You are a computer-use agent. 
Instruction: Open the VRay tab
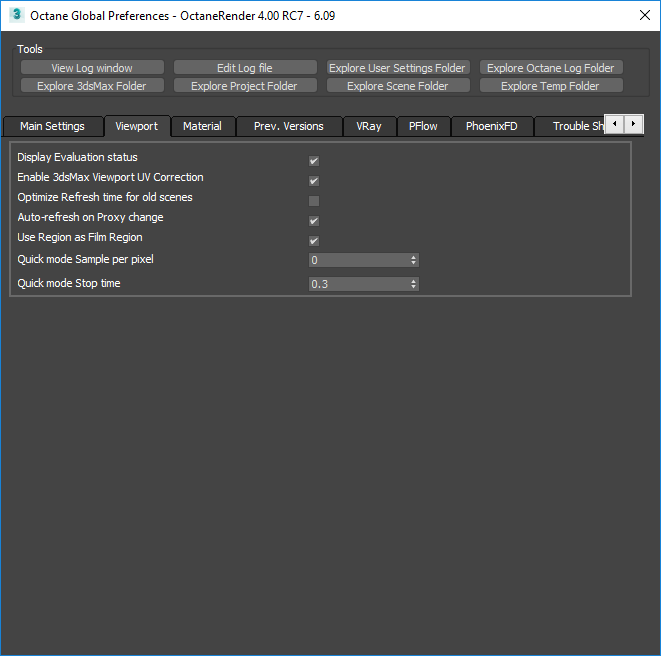369,126
